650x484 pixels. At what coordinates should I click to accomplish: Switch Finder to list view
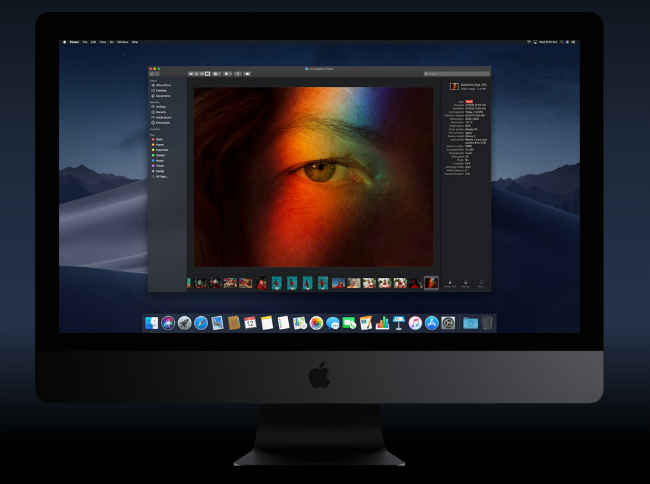point(196,74)
